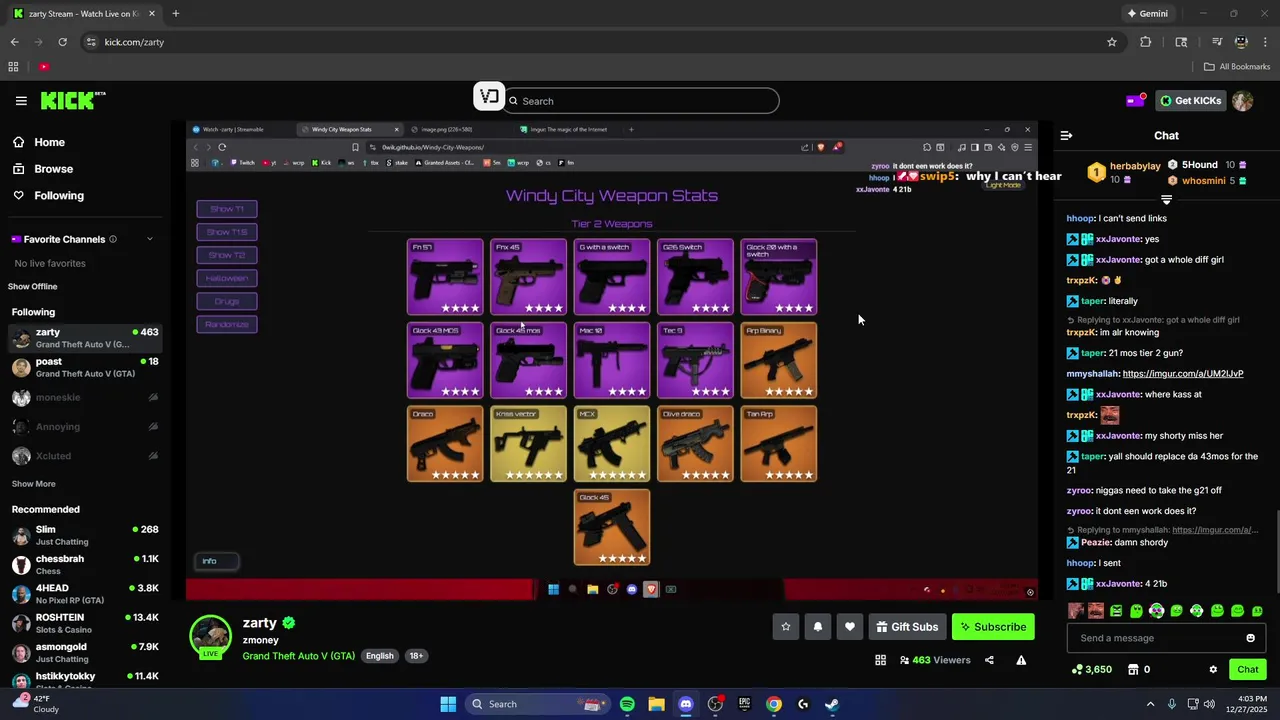The width and height of the screenshot is (1280, 720).
Task: Click the Send a message input
Action: [x=1155, y=638]
